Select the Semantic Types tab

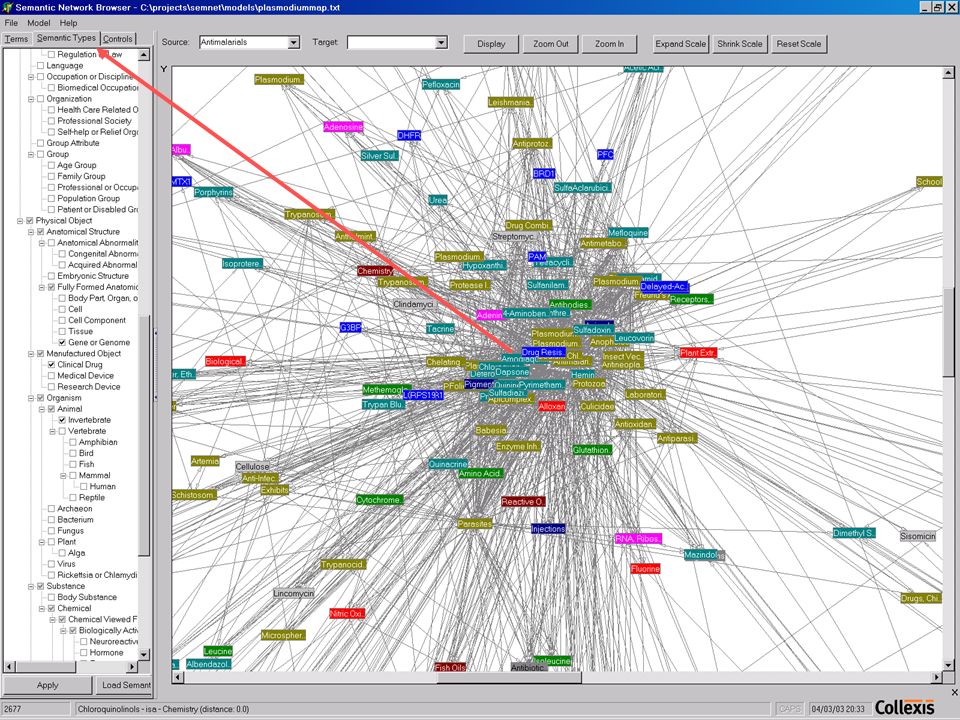(x=66, y=38)
